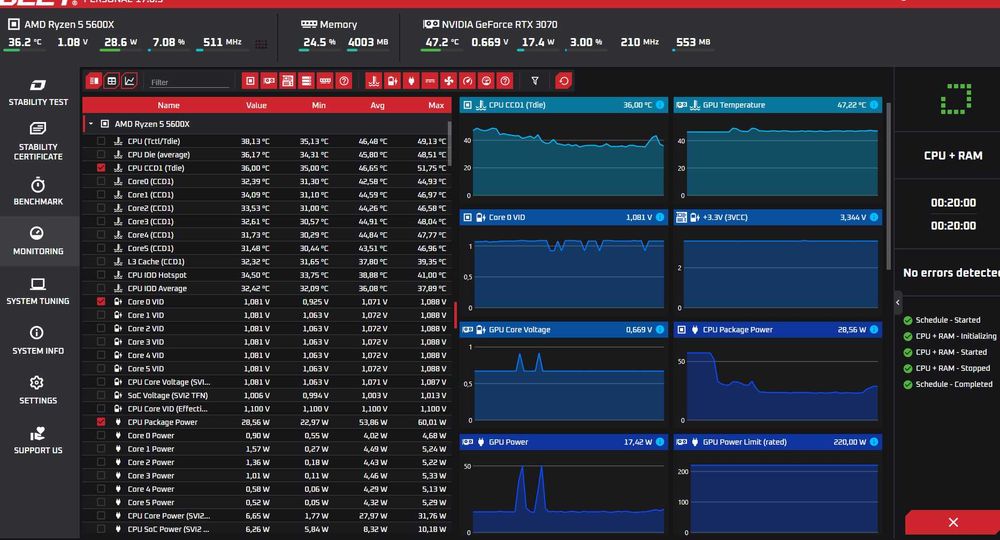Click blue circle on CPU Package Power graph header
Screen dimensions: 1000x540
[874, 330]
